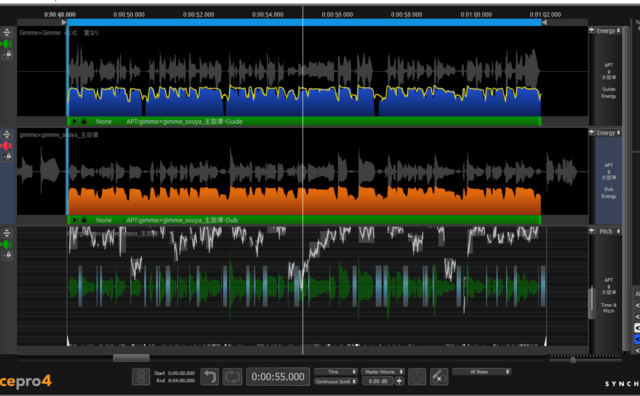Play the APT Guide region
Screen dimensions: 640x396
pos(74,121)
